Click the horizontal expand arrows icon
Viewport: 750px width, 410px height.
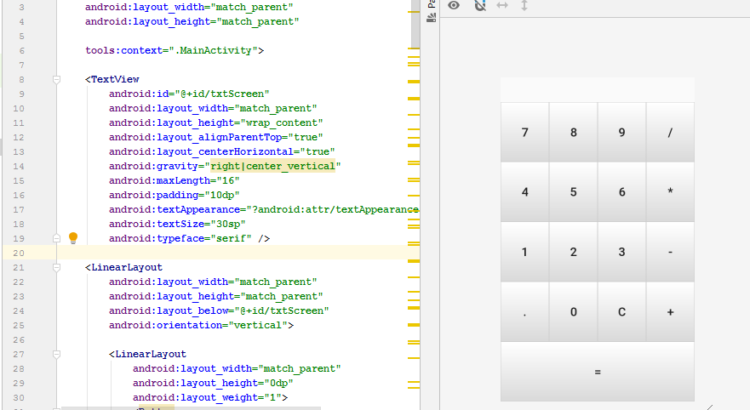[x=502, y=6]
